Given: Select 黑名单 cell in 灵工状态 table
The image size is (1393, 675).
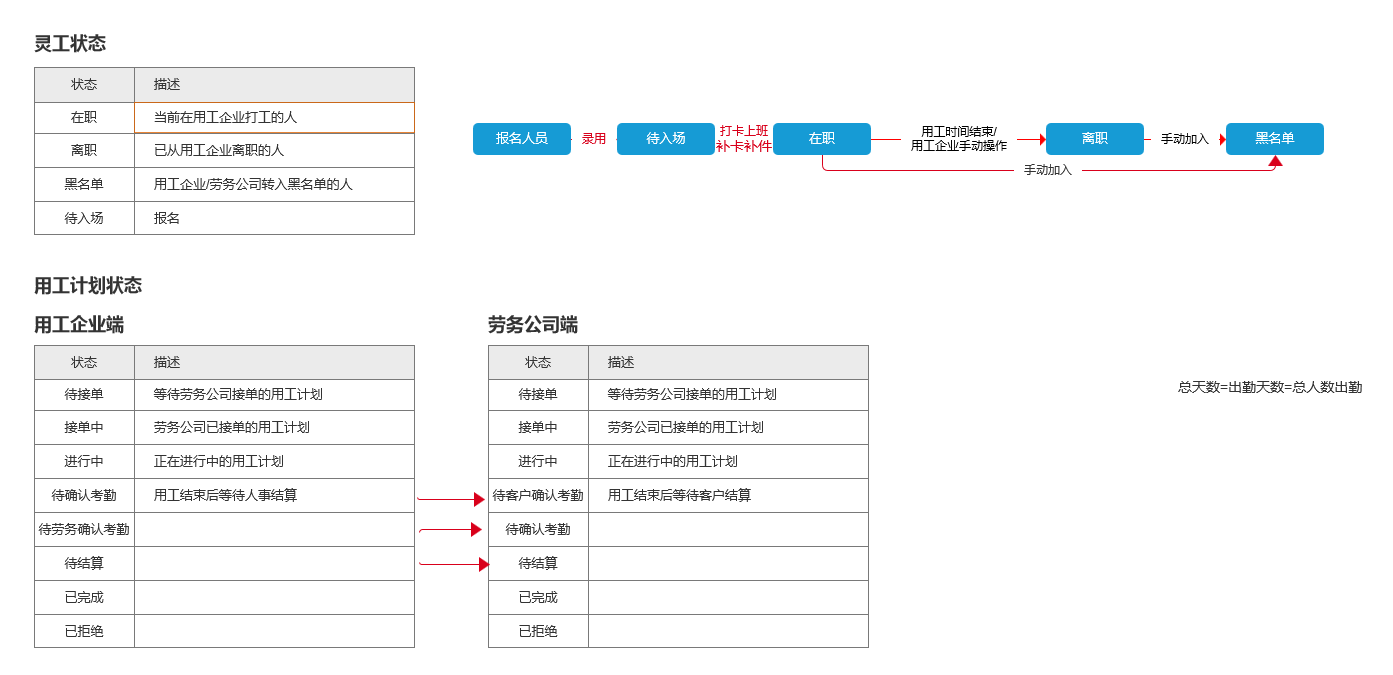Looking at the screenshot, I should (x=84, y=184).
